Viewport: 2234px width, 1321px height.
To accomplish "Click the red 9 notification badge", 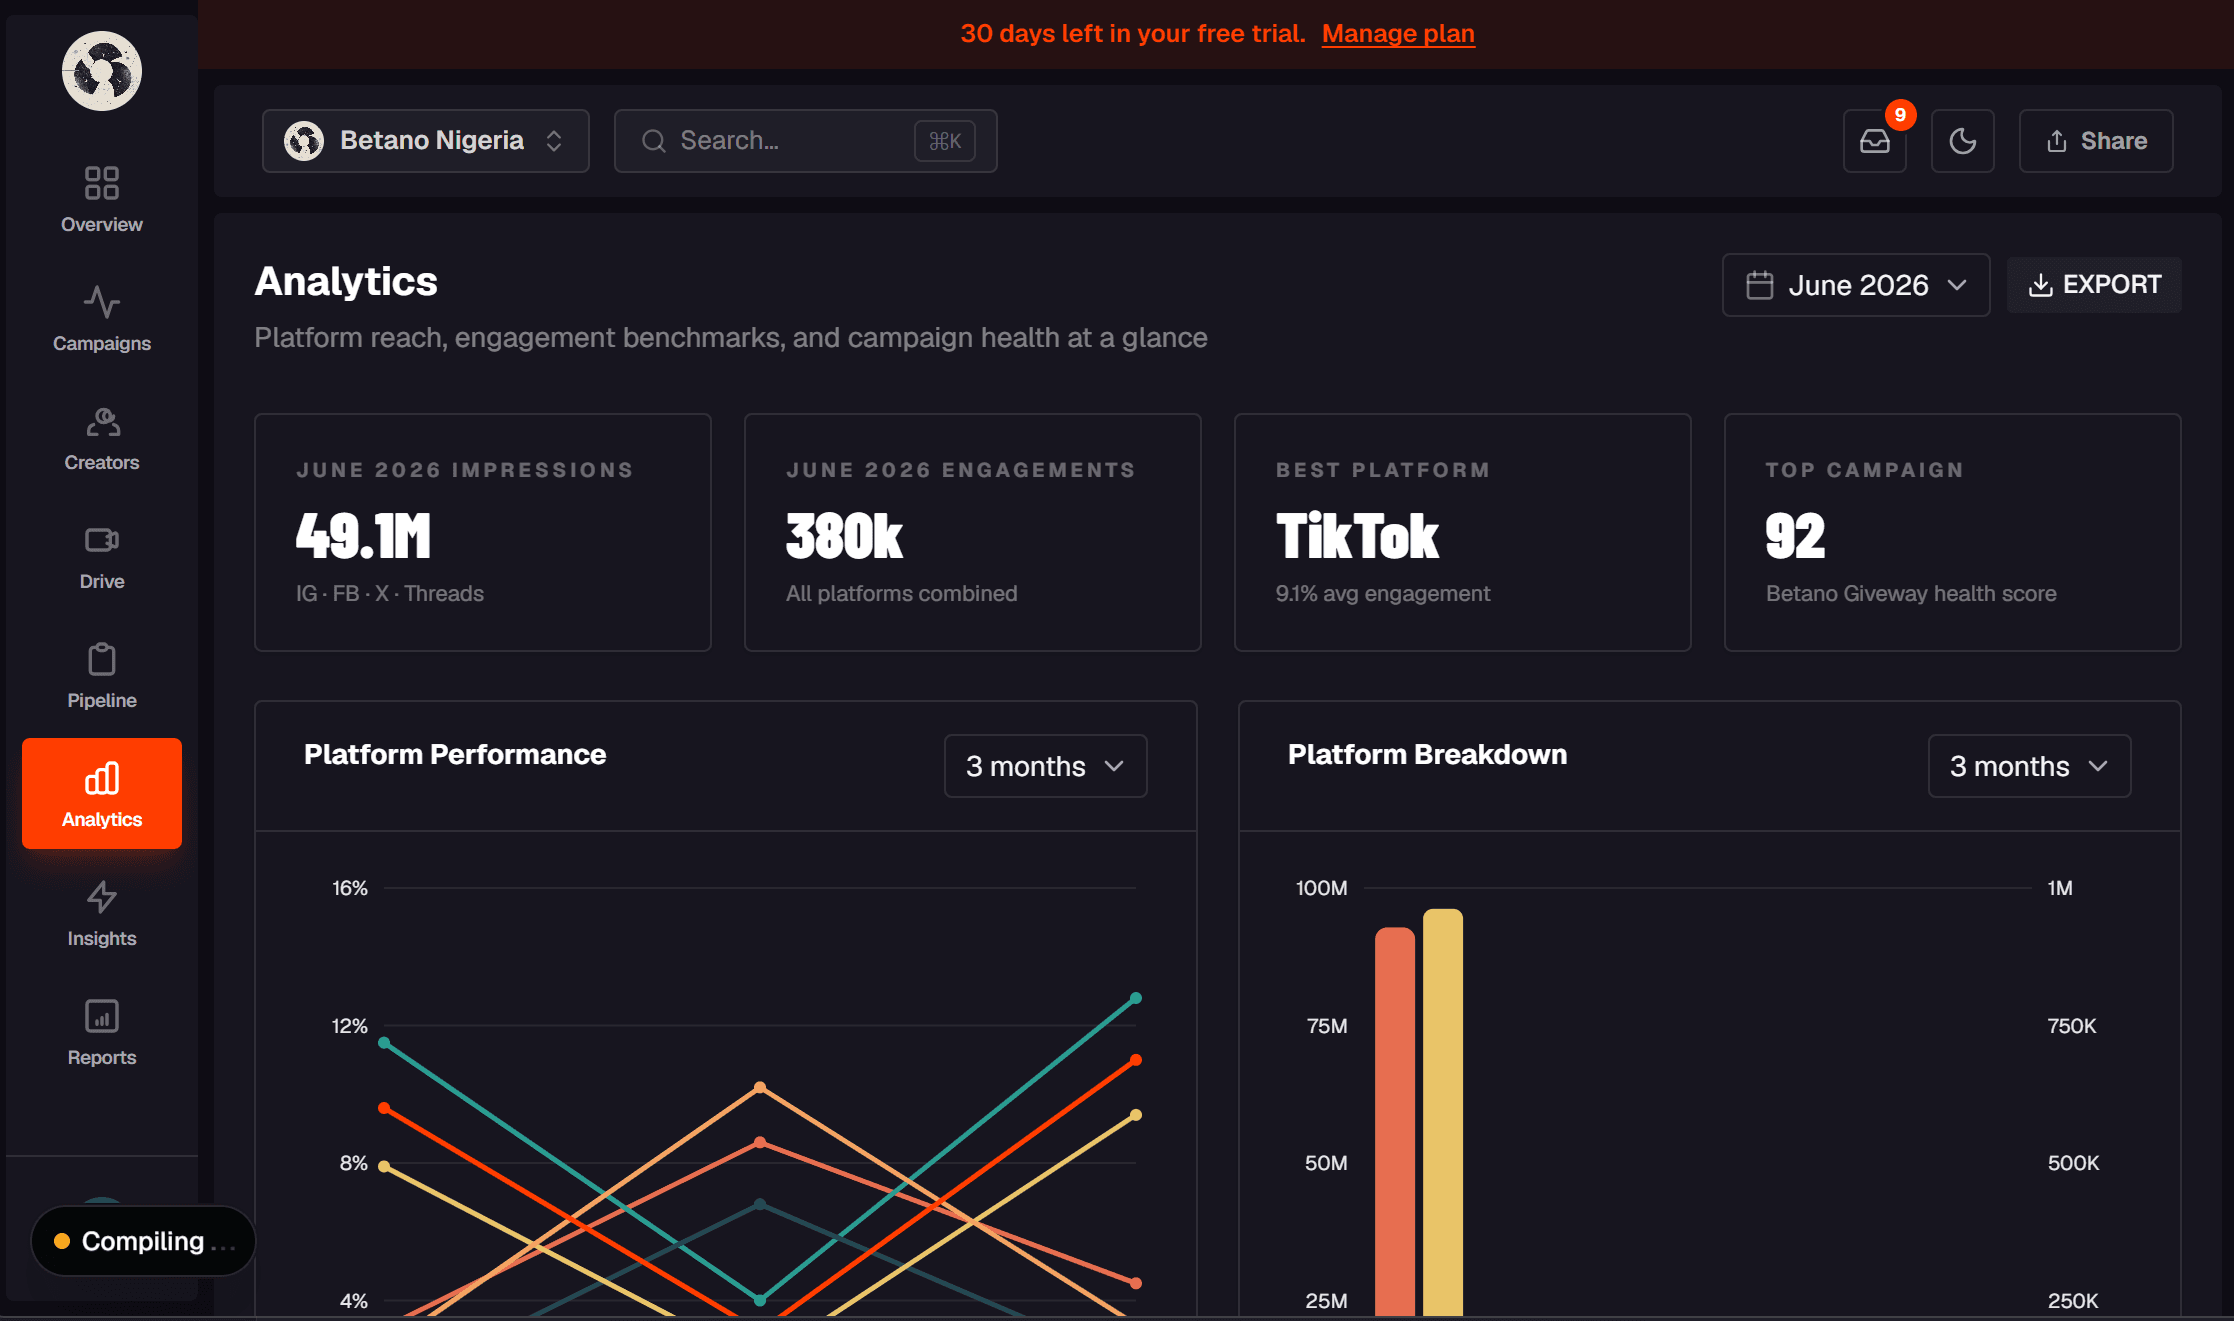I will tap(1900, 115).
